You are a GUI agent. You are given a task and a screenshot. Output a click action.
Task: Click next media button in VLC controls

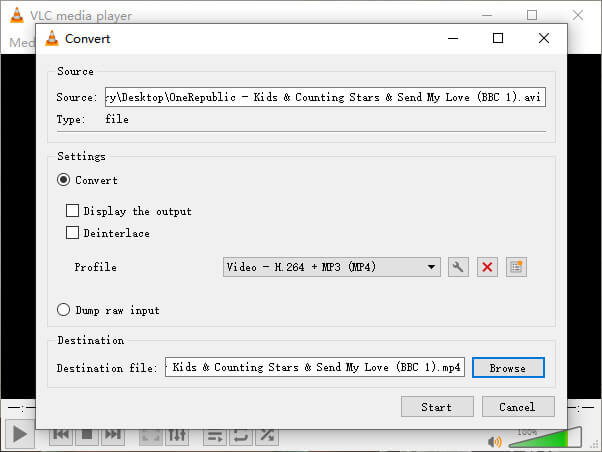[x=113, y=435]
